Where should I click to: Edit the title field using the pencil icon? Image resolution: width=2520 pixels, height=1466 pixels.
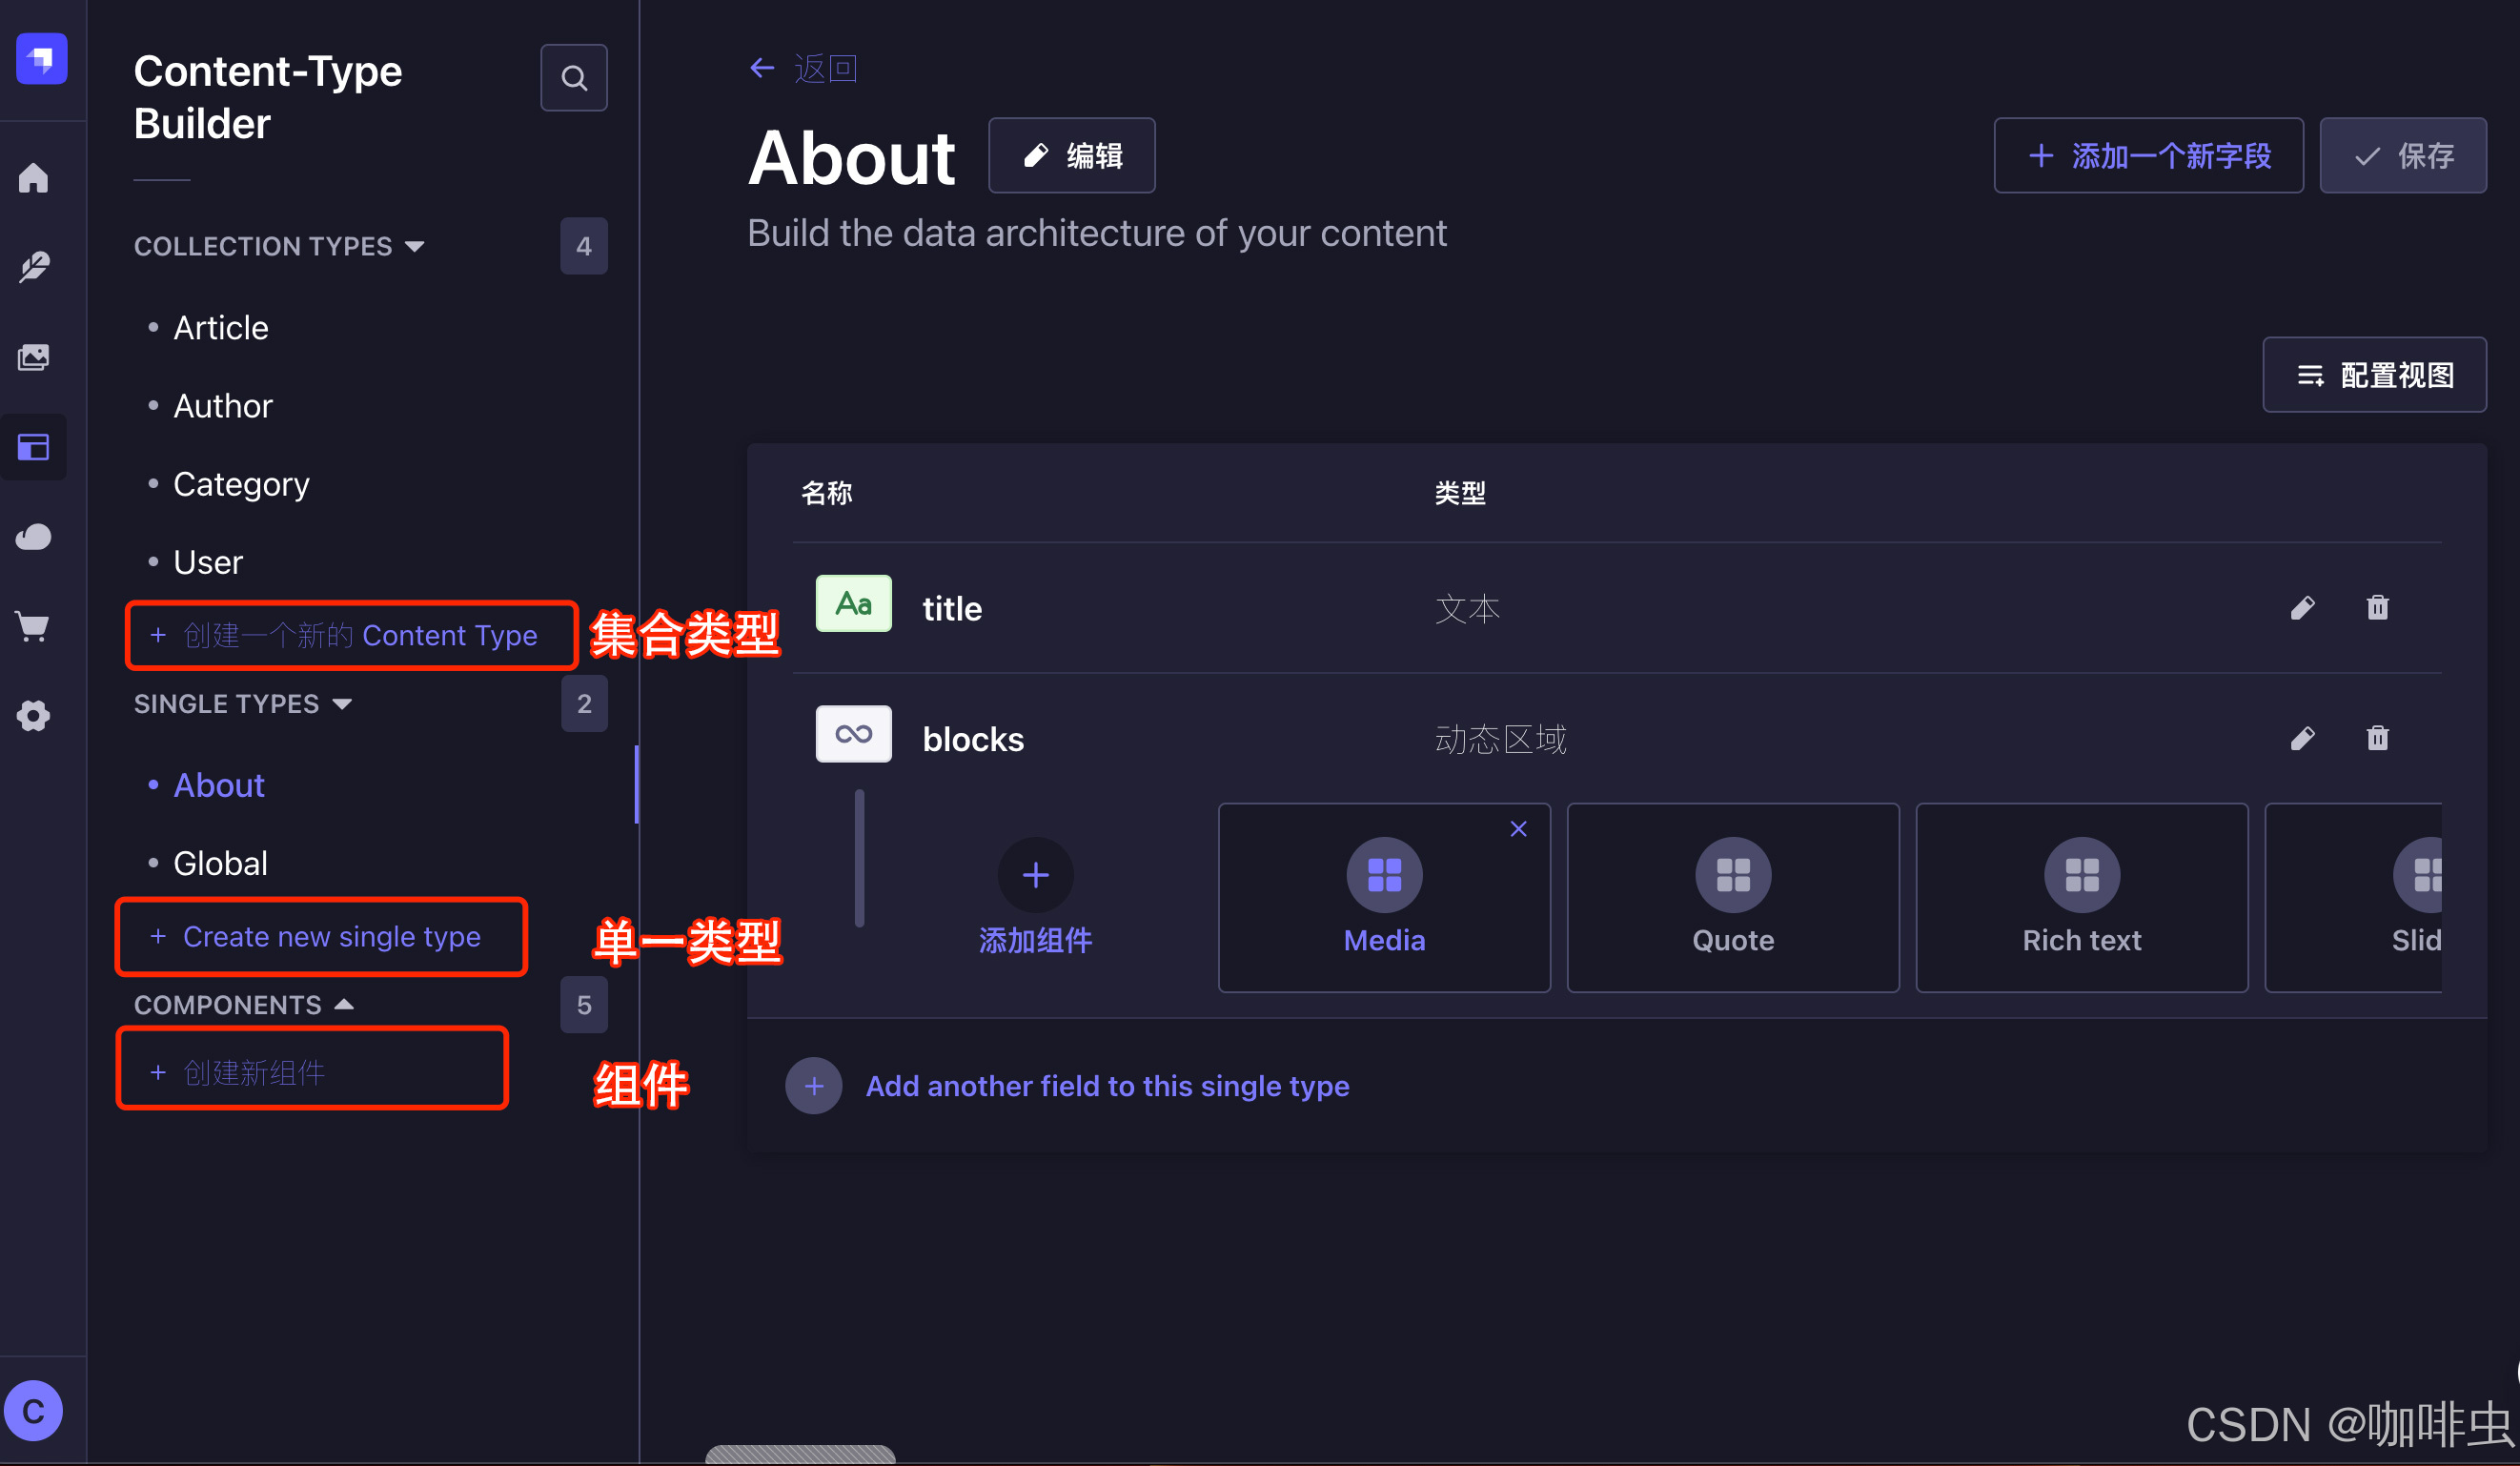point(2303,607)
